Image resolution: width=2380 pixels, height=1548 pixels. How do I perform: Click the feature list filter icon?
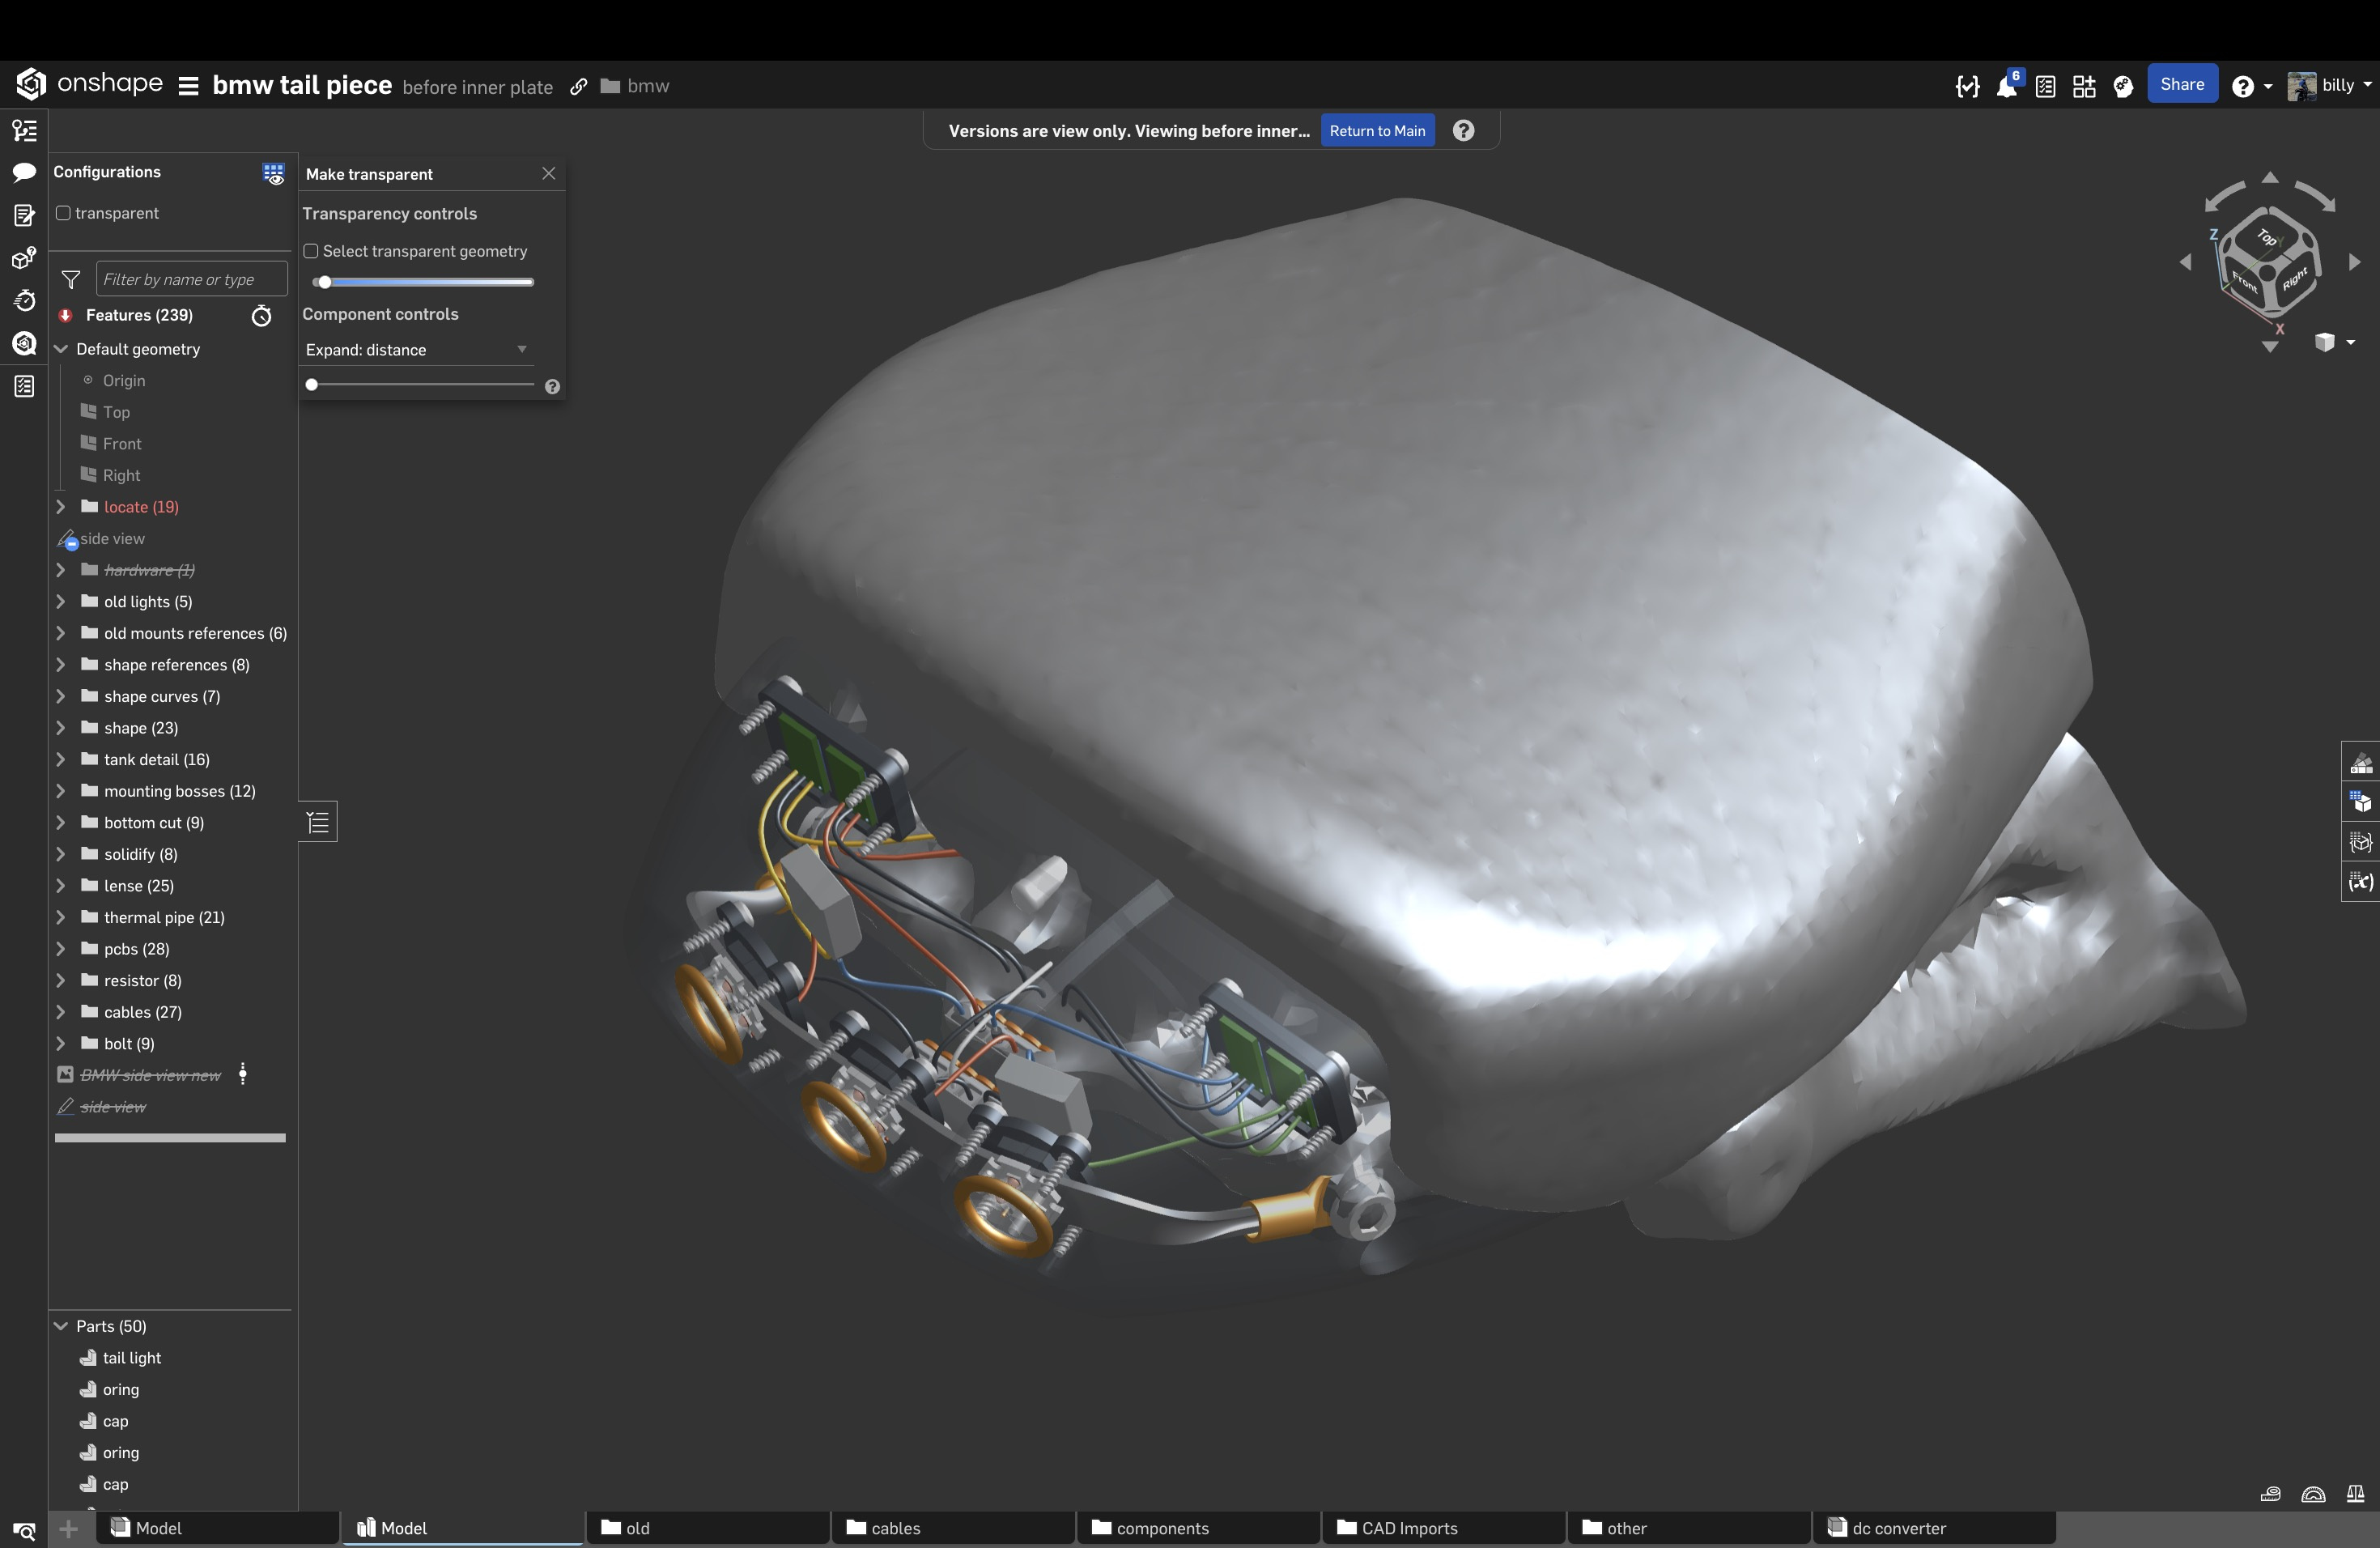(71, 279)
